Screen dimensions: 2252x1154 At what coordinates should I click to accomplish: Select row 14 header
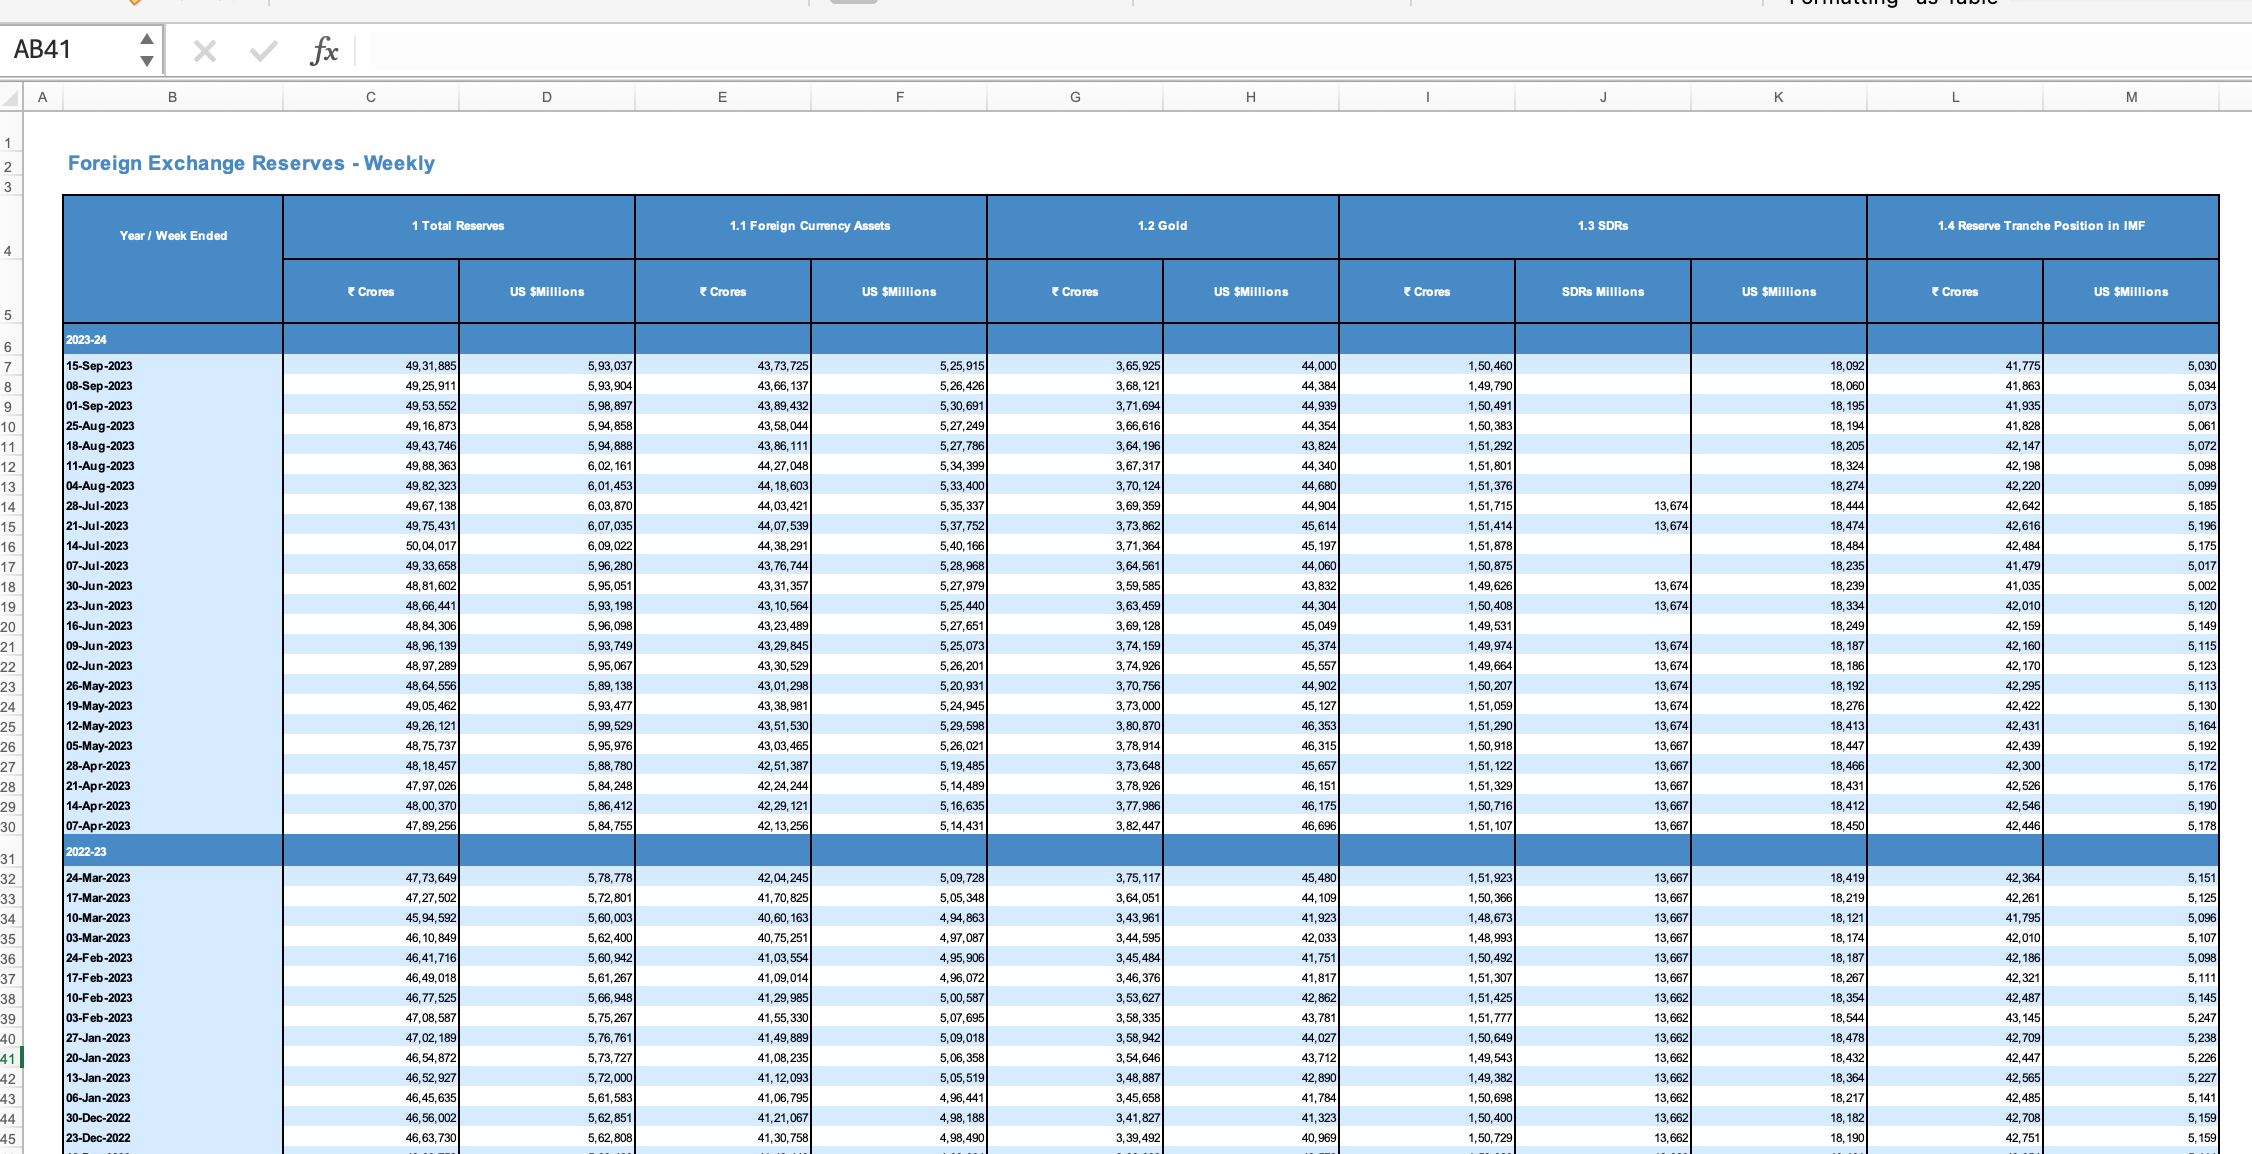pyautogui.click(x=9, y=507)
